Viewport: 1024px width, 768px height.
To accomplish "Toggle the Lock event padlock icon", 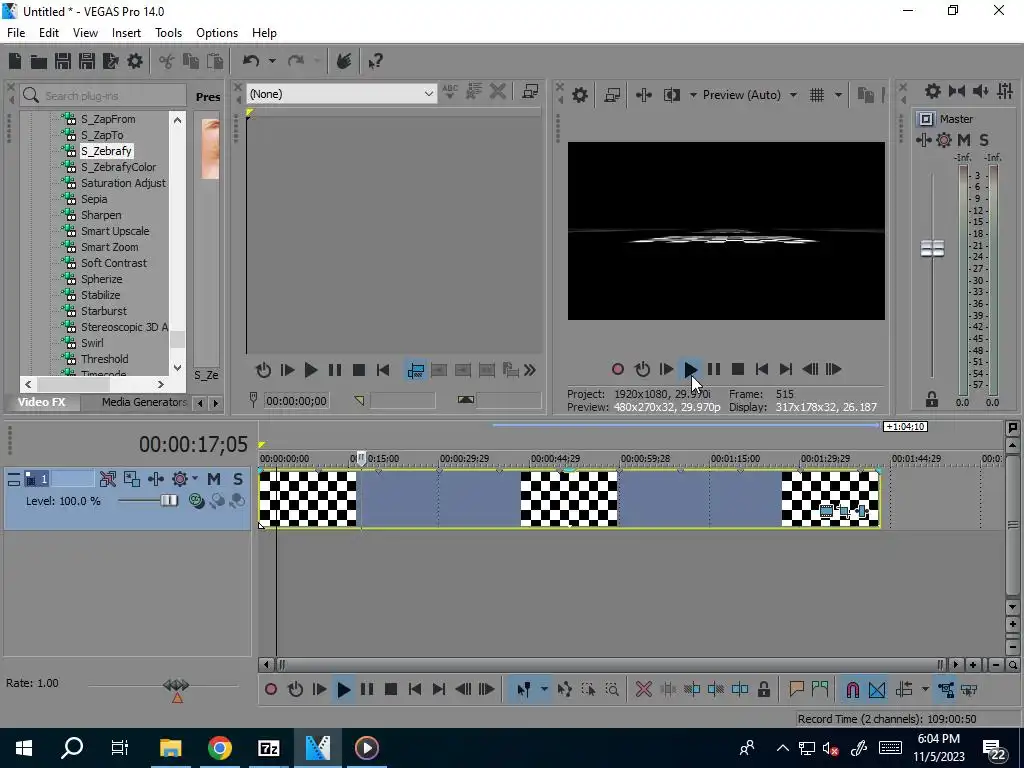I will tap(763, 690).
